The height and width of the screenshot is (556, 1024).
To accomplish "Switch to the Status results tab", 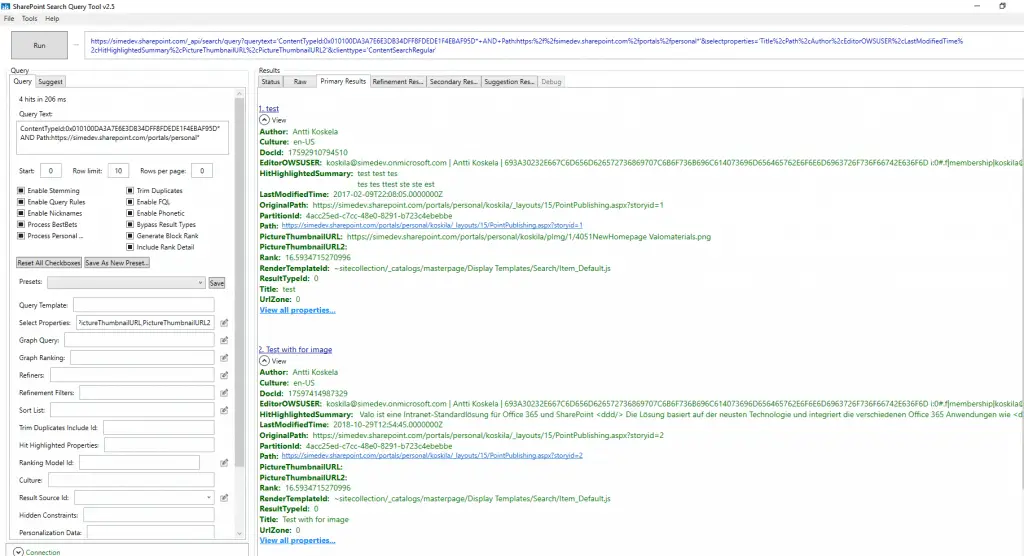I will (x=270, y=82).
